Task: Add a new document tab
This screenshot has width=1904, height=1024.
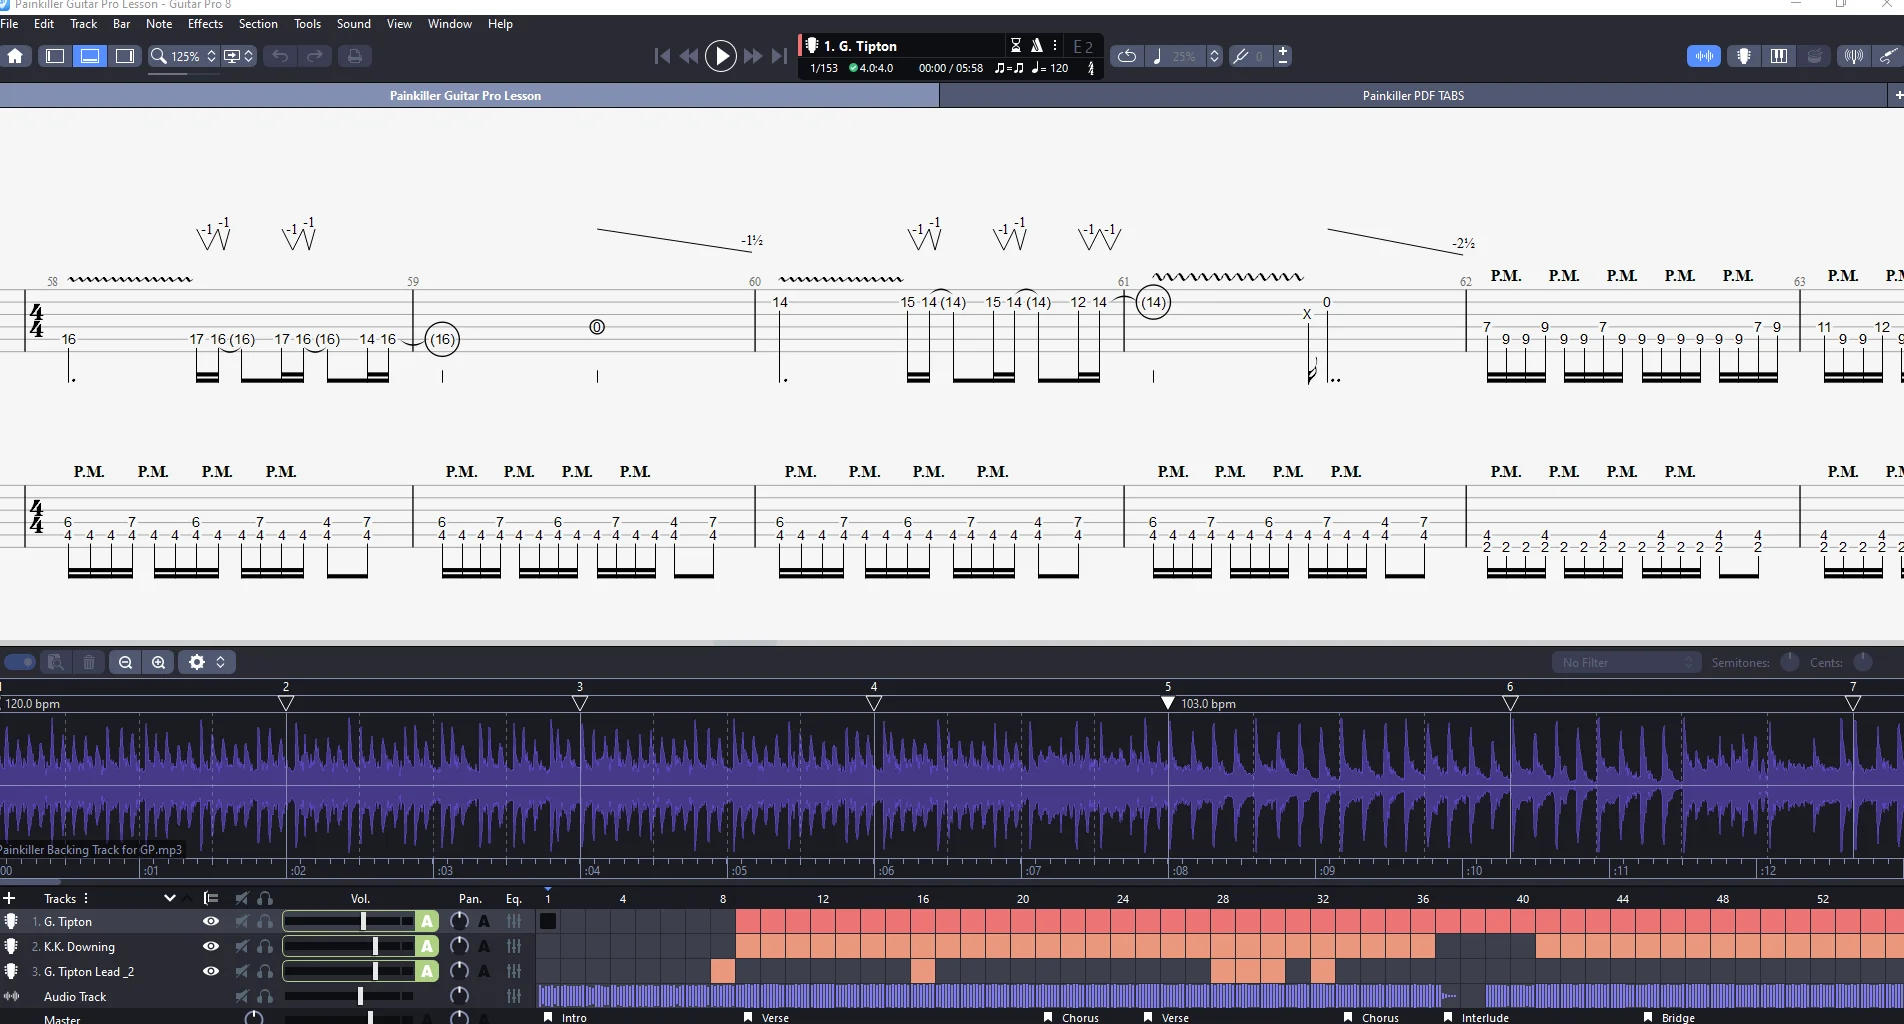Action: (1897, 96)
